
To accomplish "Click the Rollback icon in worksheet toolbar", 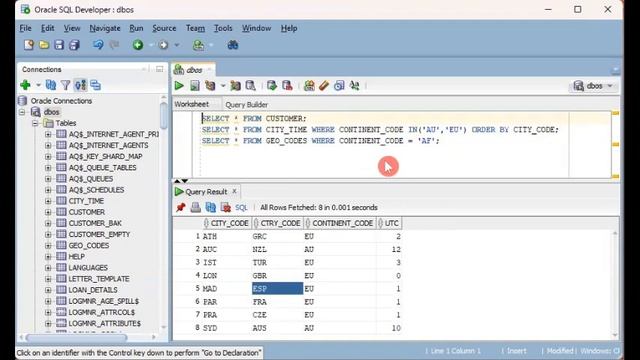I will (287, 86).
